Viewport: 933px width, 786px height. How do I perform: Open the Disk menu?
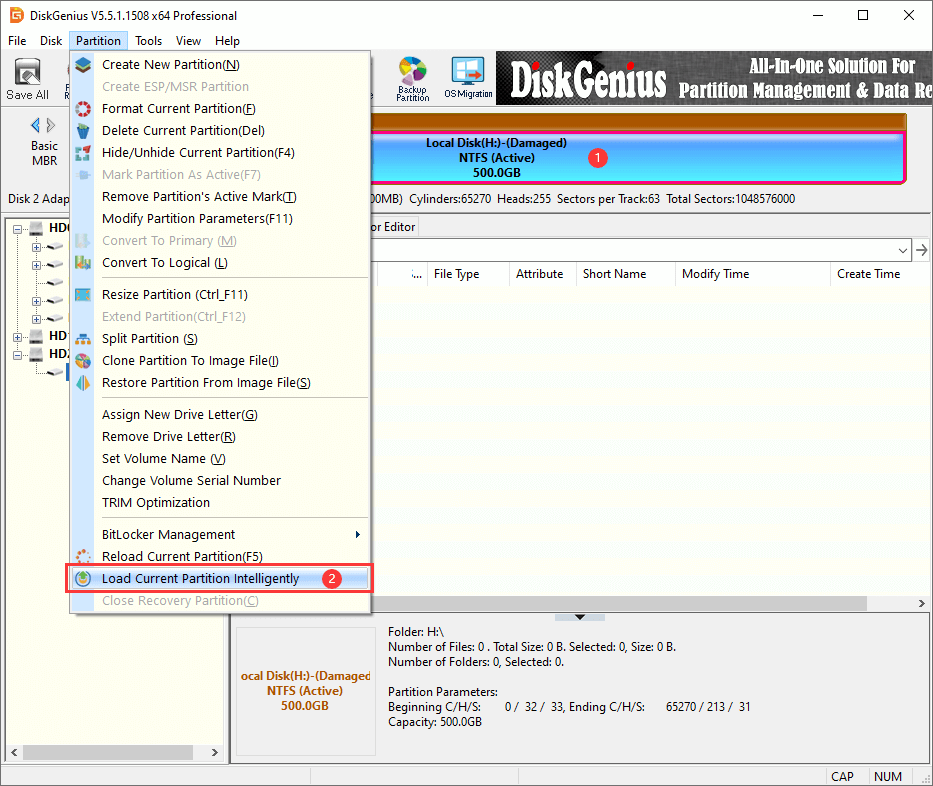pos(51,40)
